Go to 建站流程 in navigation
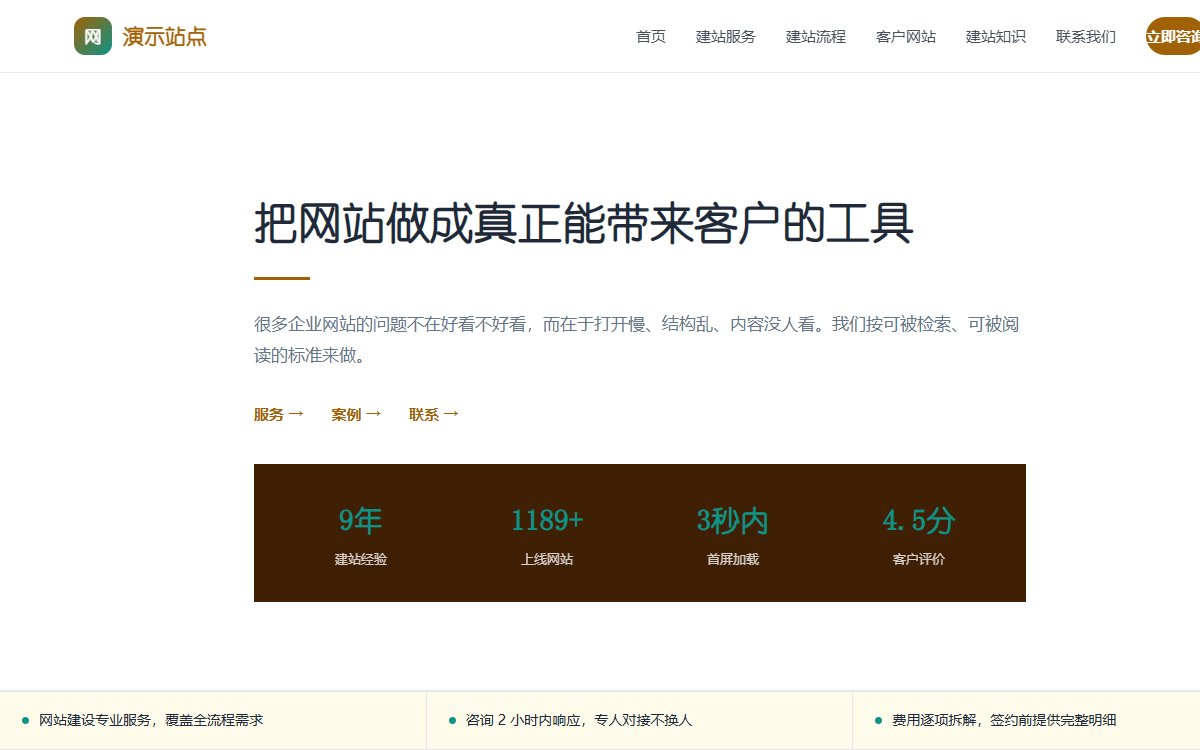Screen dimensions: 1200x750 click(816, 37)
